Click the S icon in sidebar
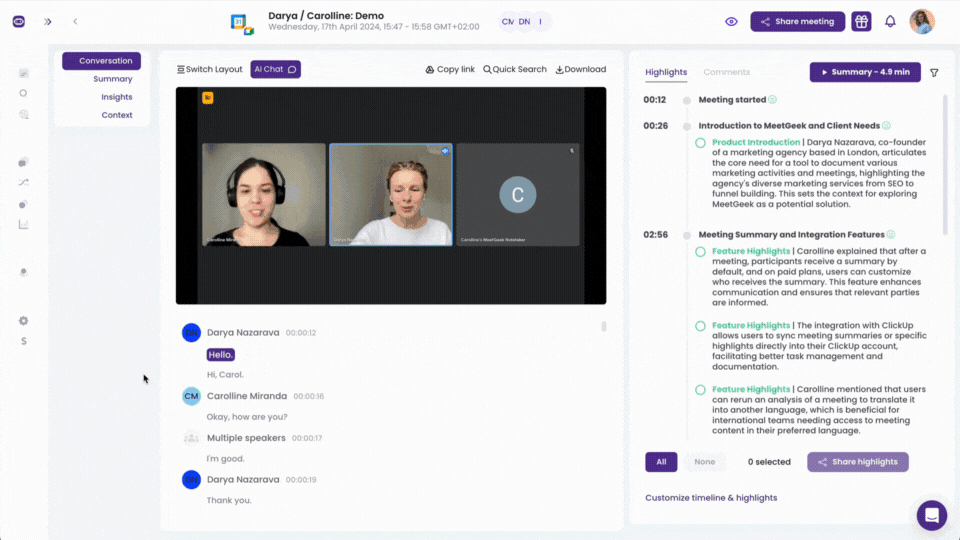Viewport: 960px width, 540px height. click(x=23, y=341)
